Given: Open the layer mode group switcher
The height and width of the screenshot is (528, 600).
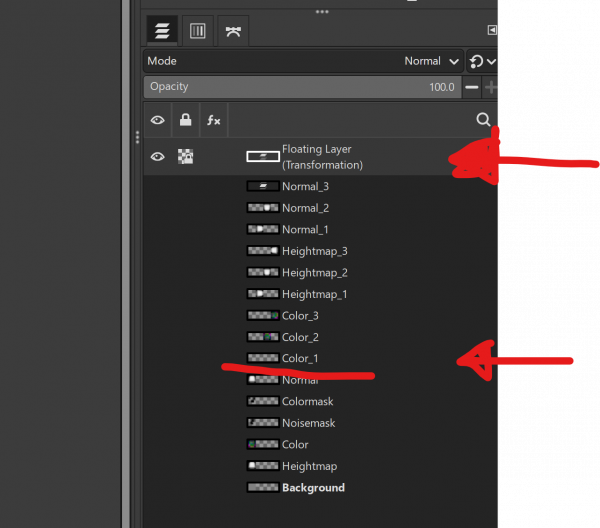Looking at the screenshot, I should [482, 61].
